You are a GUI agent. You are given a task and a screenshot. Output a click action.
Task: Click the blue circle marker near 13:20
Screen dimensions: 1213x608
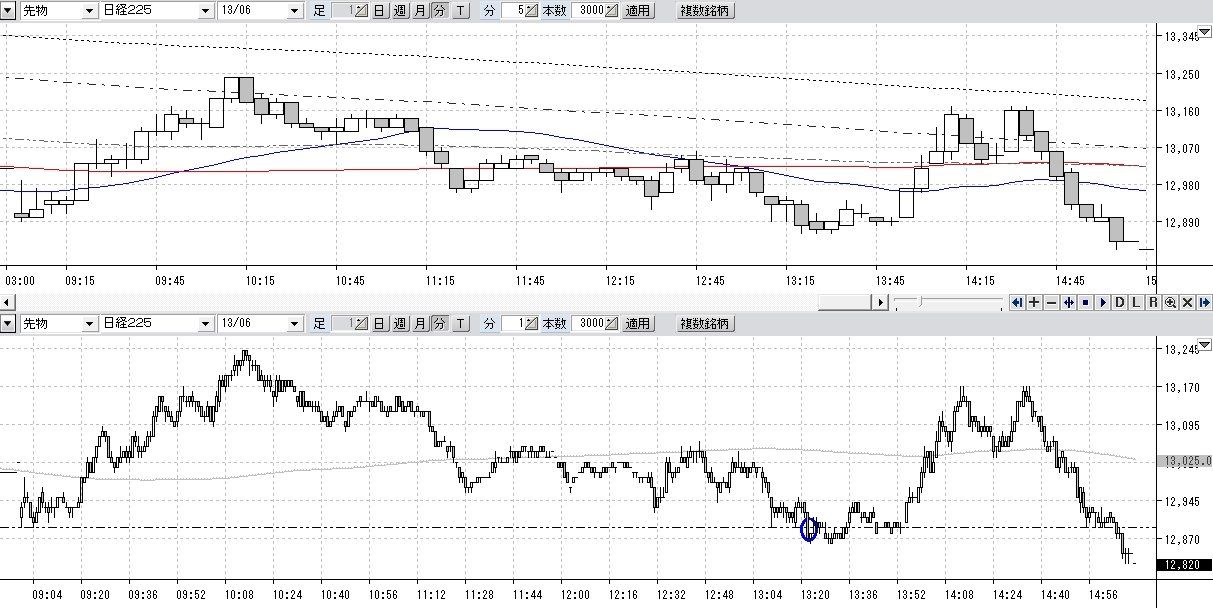point(809,530)
